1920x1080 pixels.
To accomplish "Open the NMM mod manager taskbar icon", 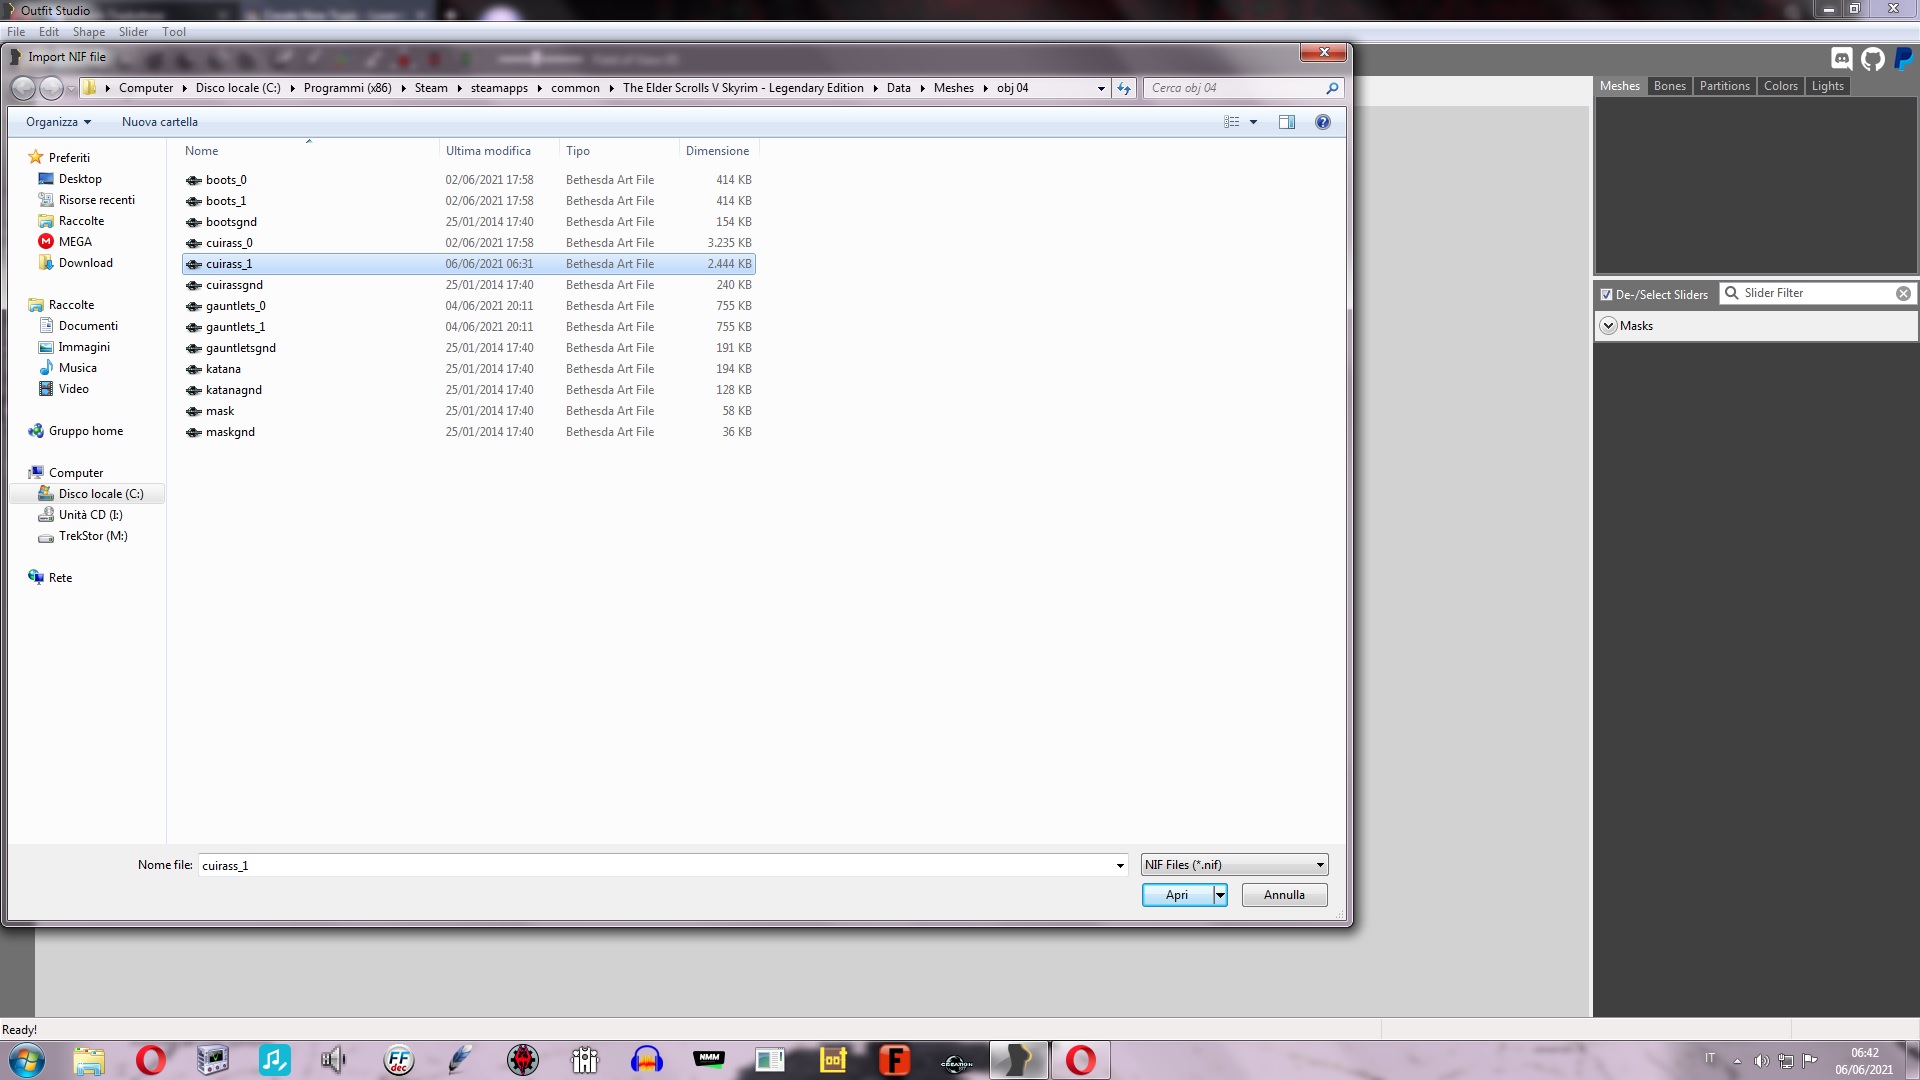I will (709, 1060).
